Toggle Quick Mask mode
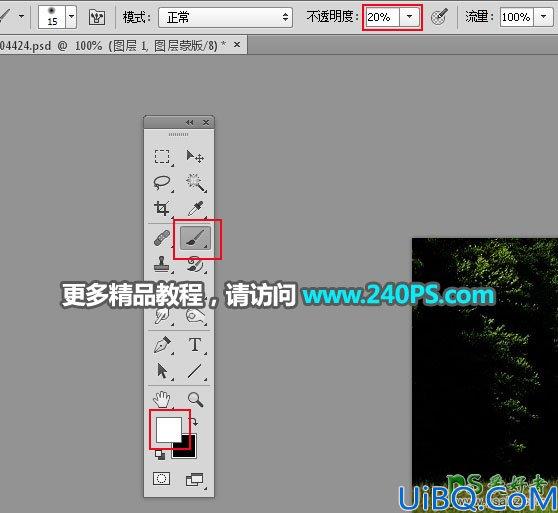Image resolution: width=558 pixels, height=513 pixels. pyautogui.click(x=162, y=478)
